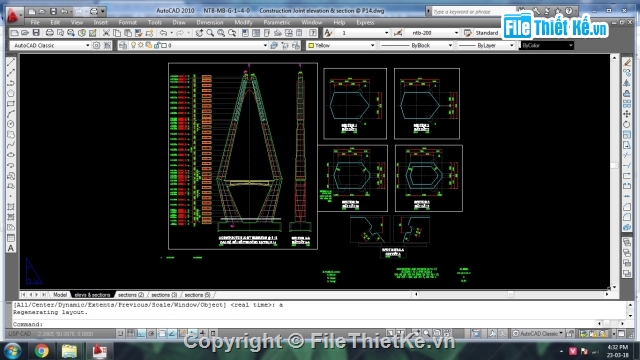
Task: Click the Open file folder icon
Action: 25,33
